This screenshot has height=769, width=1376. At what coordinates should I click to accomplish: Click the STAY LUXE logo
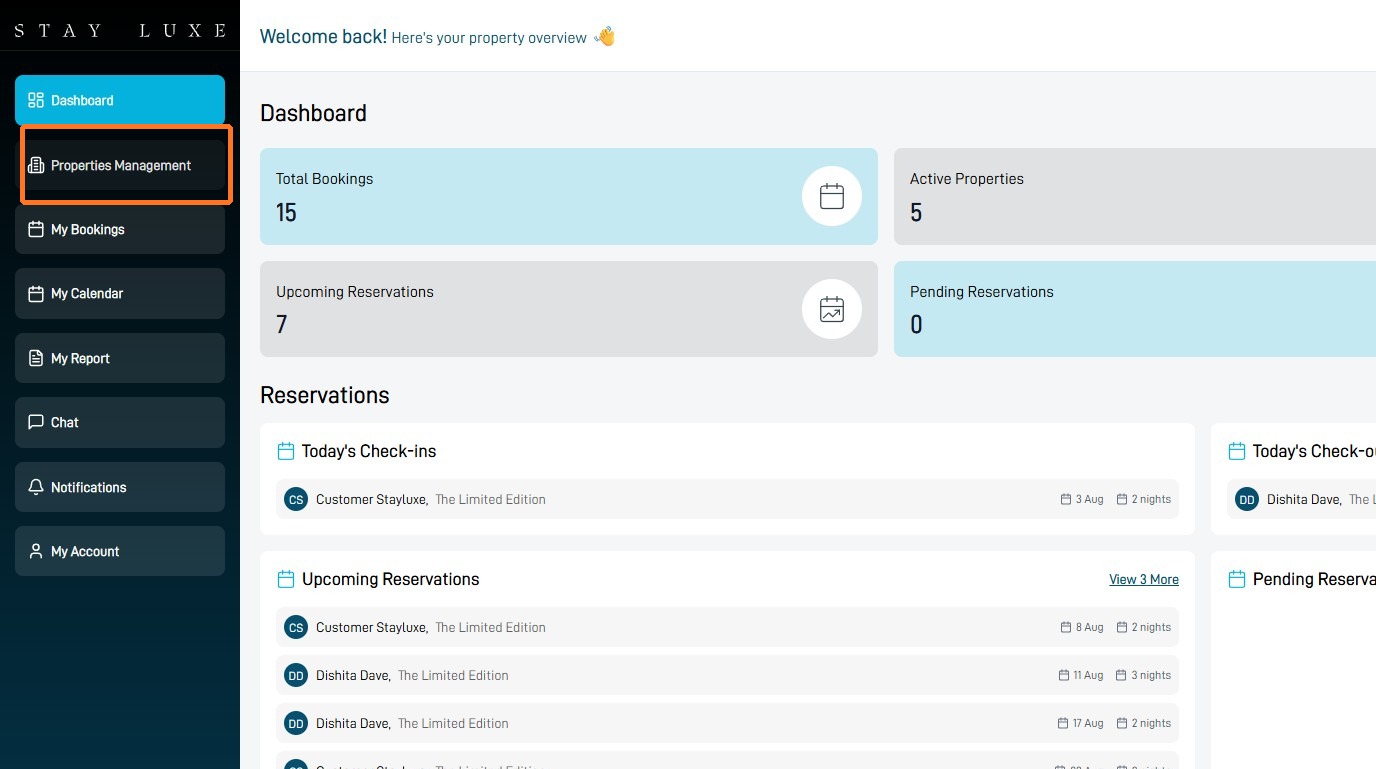click(120, 30)
